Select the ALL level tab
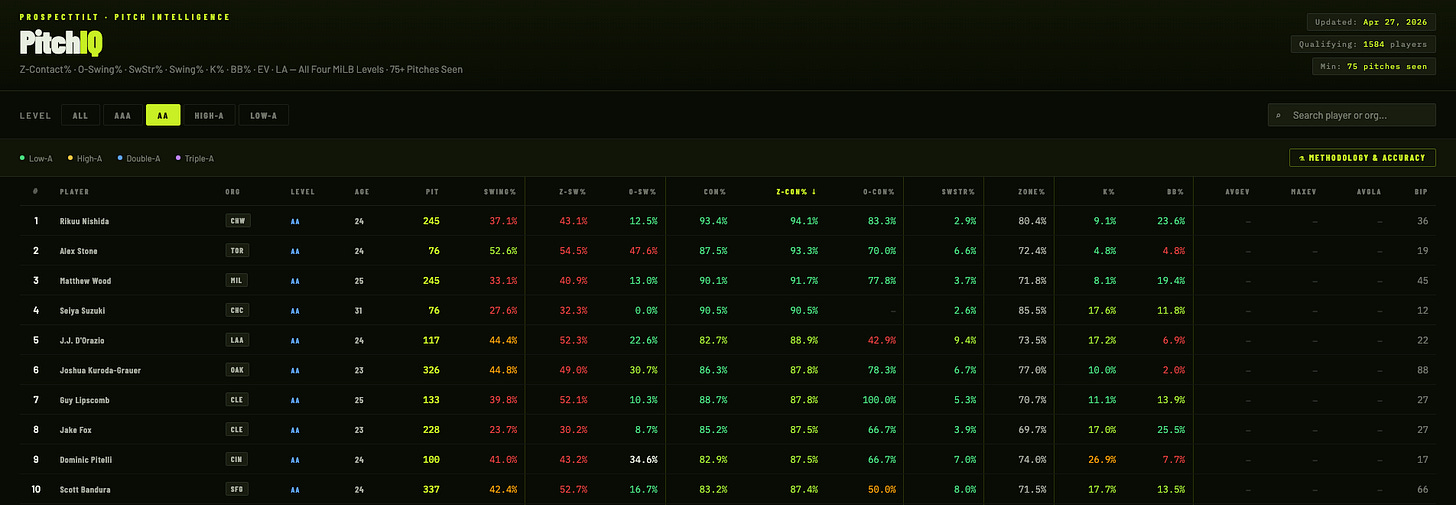The width and height of the screenshot is (1456, 505). coord(80,116)
